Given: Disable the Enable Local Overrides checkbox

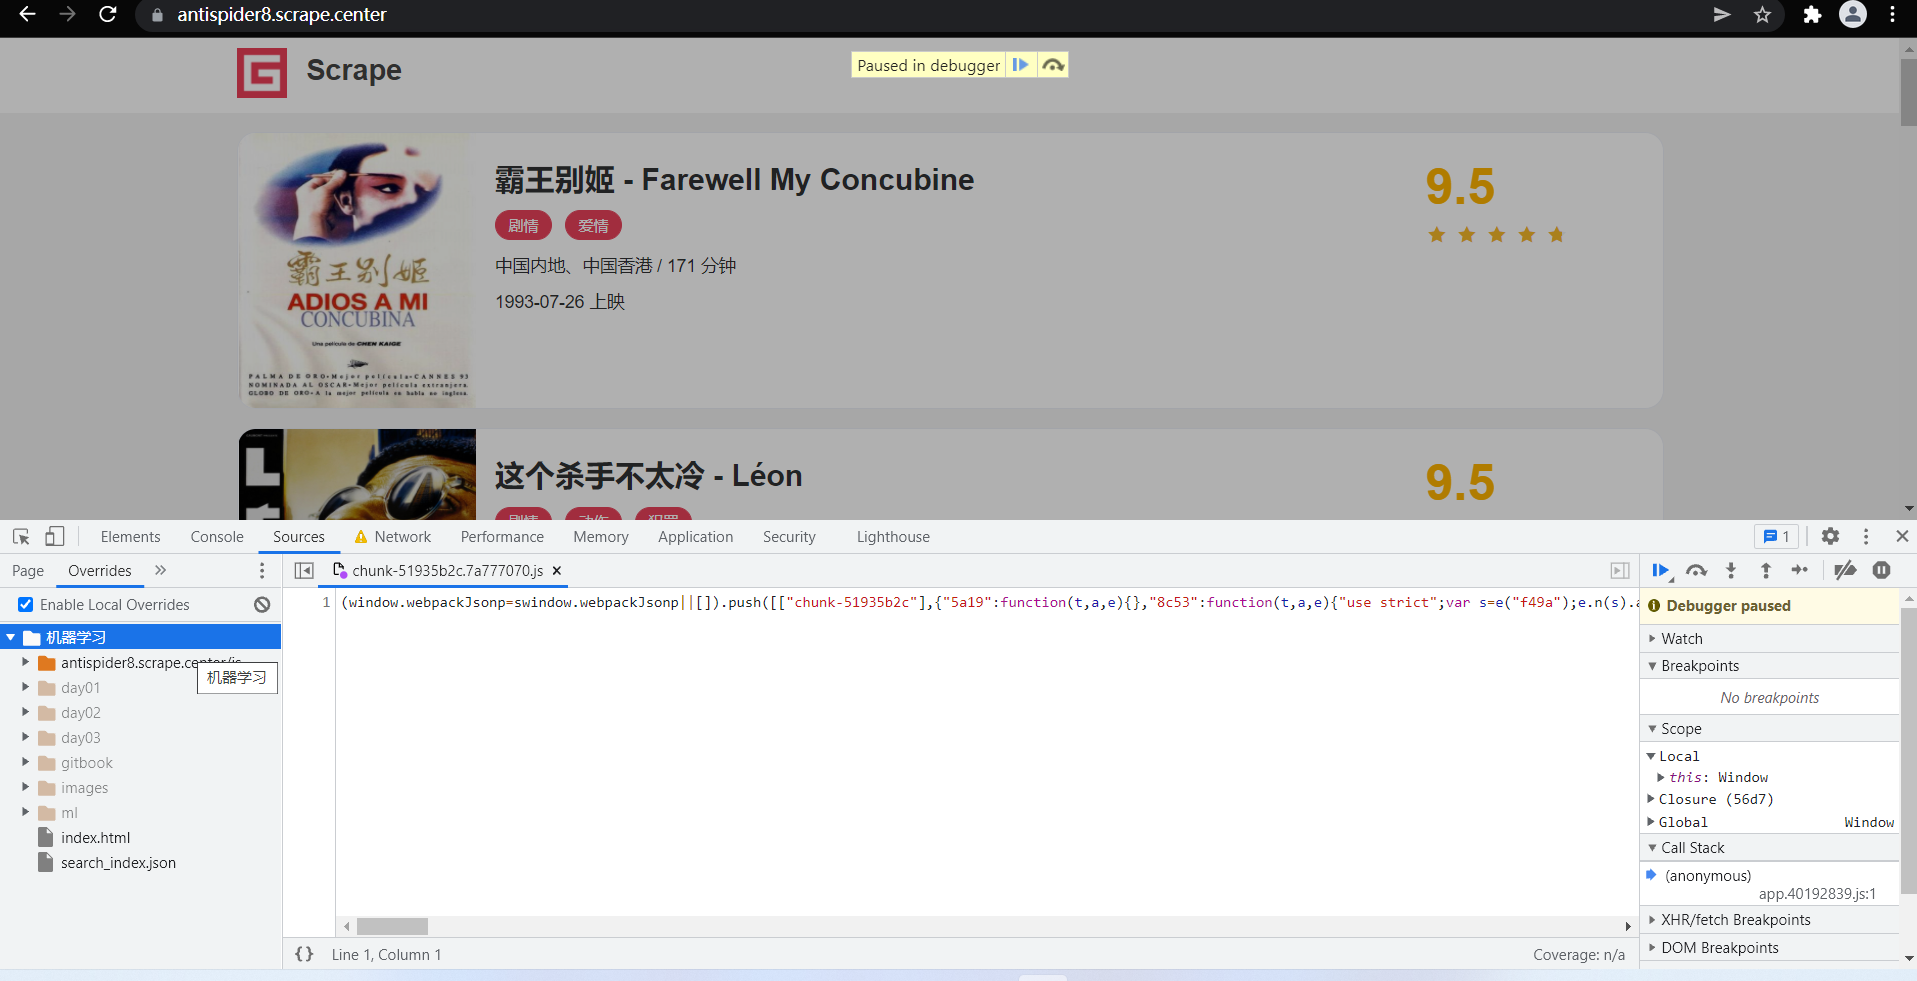Looking at the screenshot, I should [25, 604].
